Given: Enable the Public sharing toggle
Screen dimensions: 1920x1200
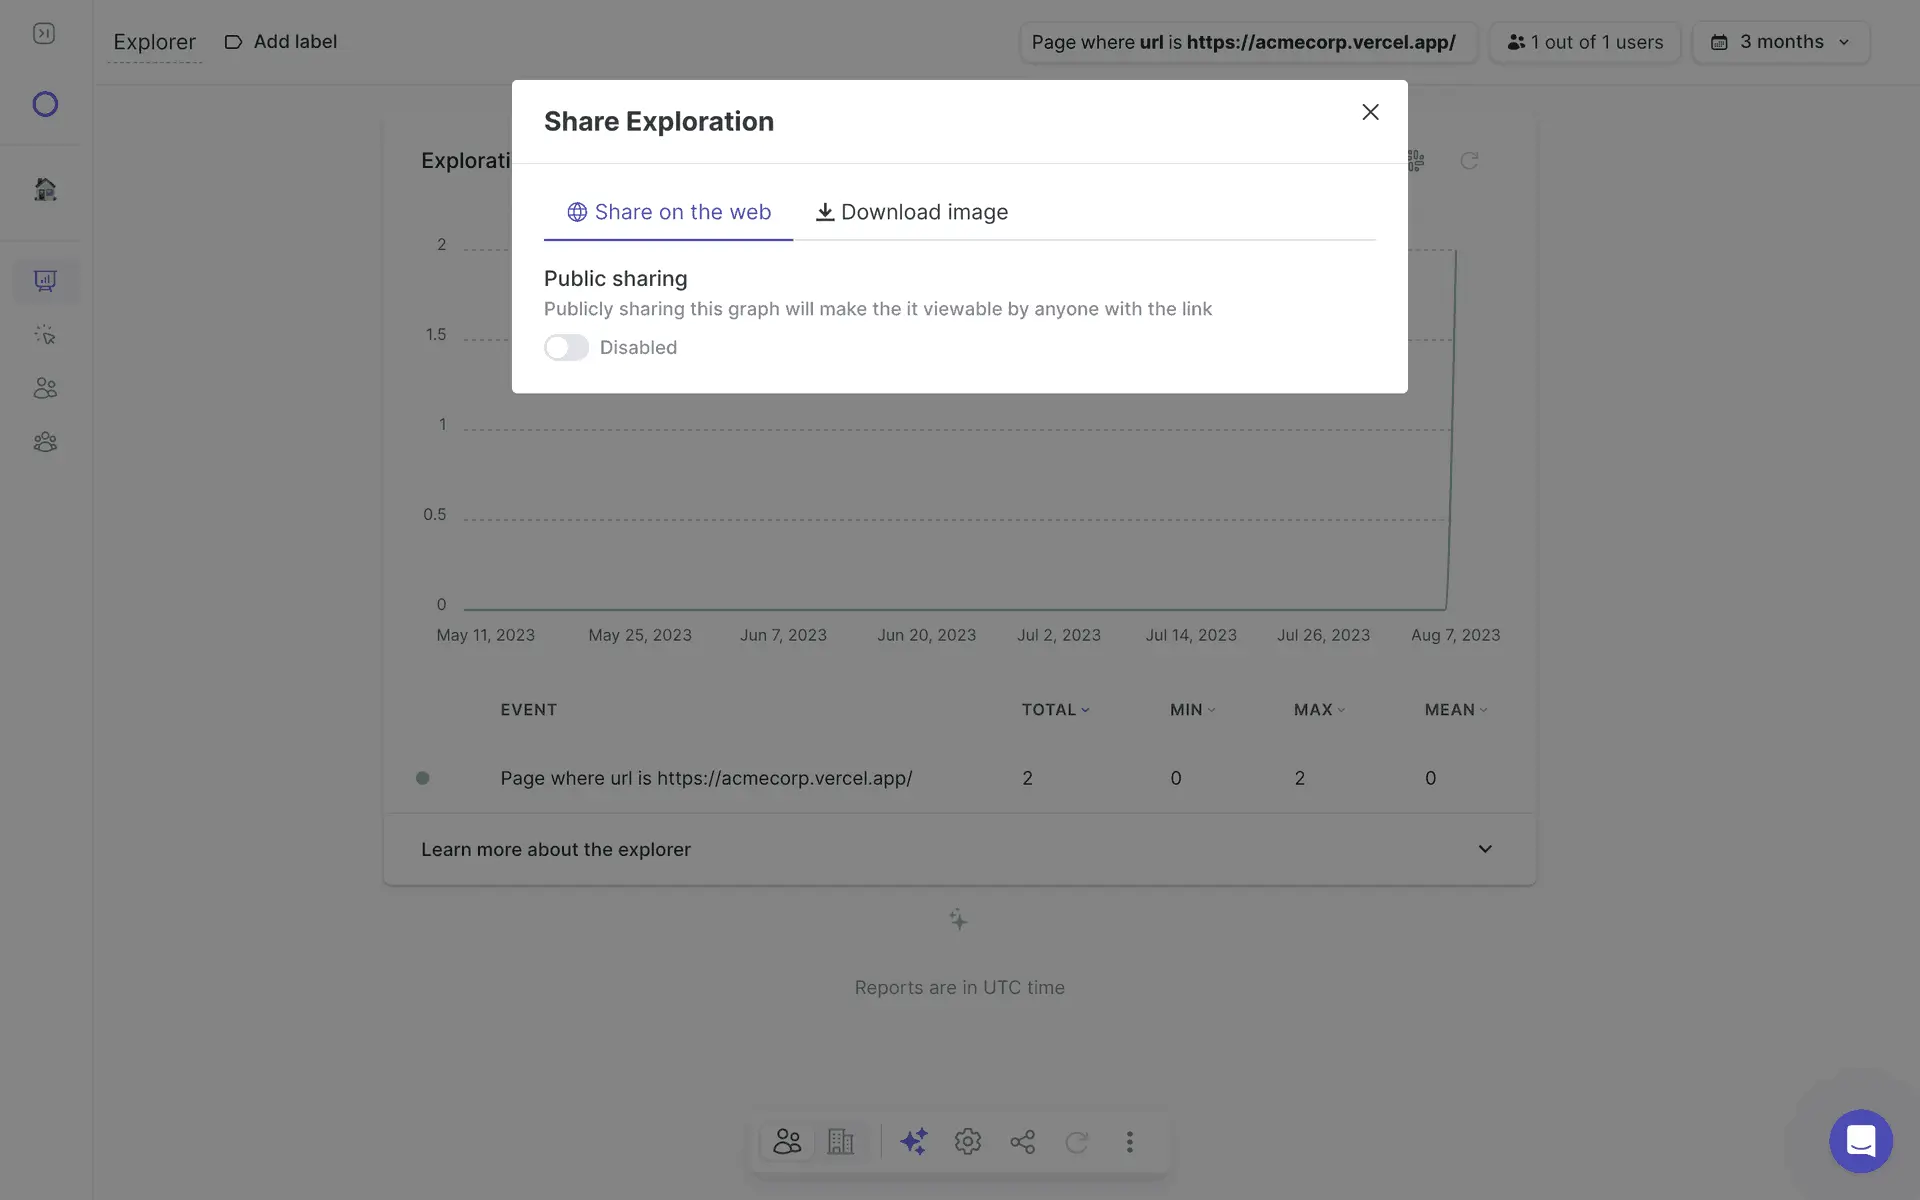Looking at the screenshot, I should point(566,347).
